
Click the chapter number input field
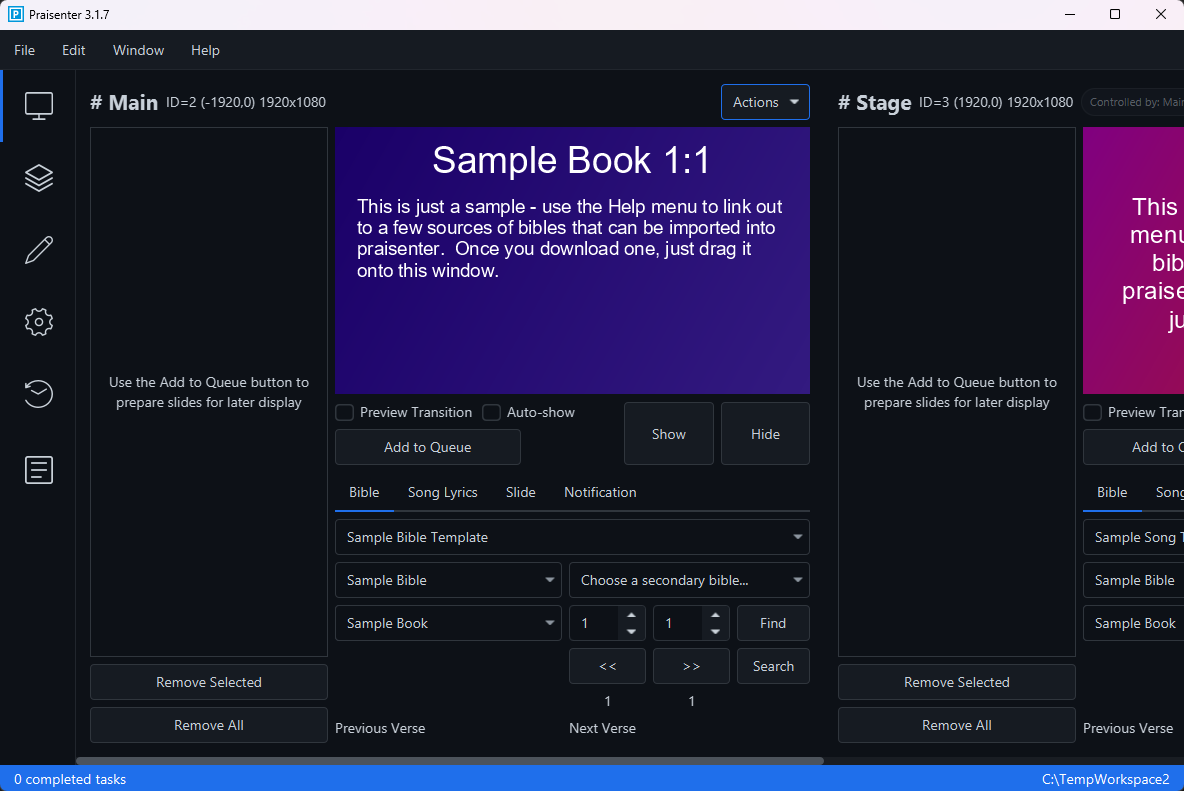[x=595, y=622]
